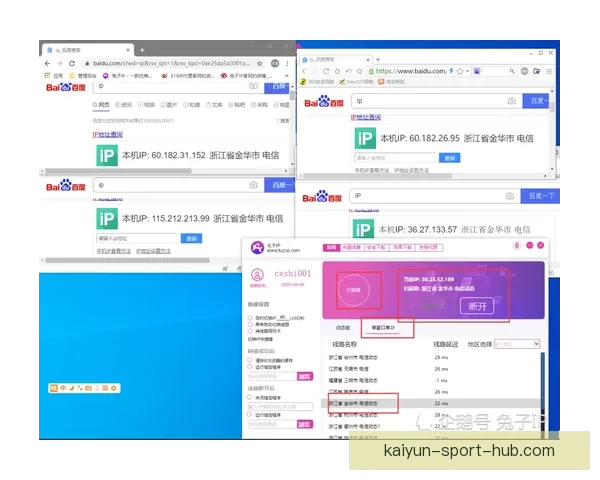This screenshot has width=600, height=480.
Task: Select the 浙江省 金华市 电信动态 row at 22 ms
Action: [432, 403]
